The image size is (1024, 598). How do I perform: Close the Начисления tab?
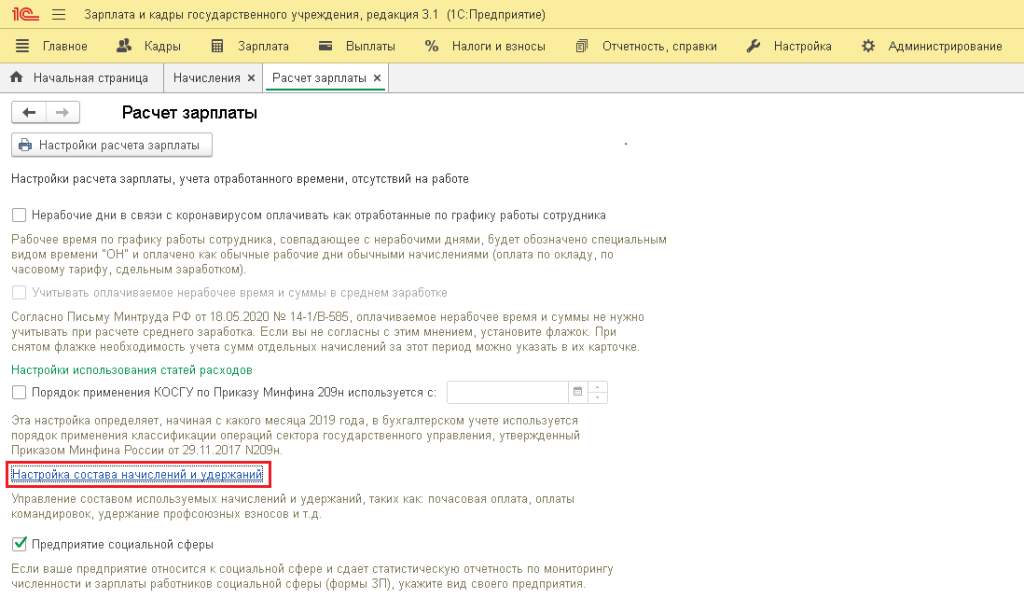(x=251, y=78)
